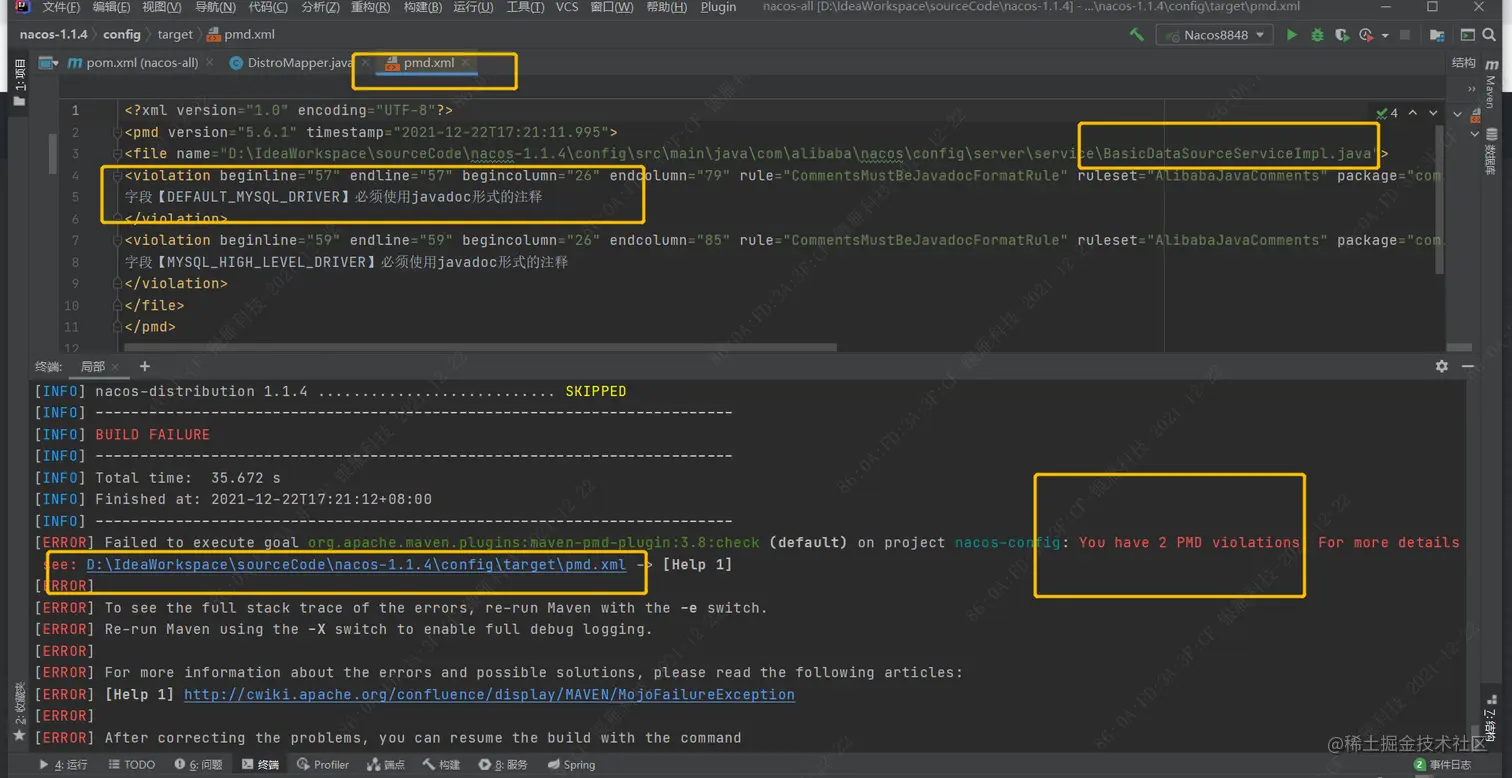Open the 重构(R) menu
1512x778 pixels.
pos(372,7)
